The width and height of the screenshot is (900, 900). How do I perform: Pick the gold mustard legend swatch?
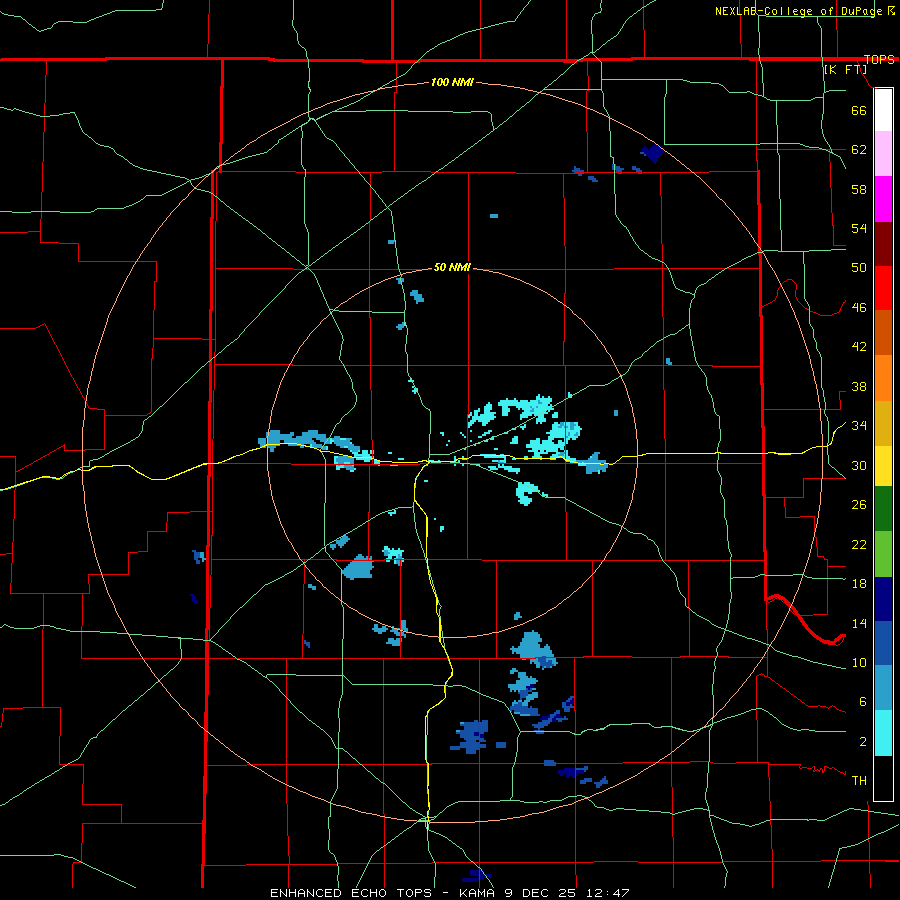883,422
